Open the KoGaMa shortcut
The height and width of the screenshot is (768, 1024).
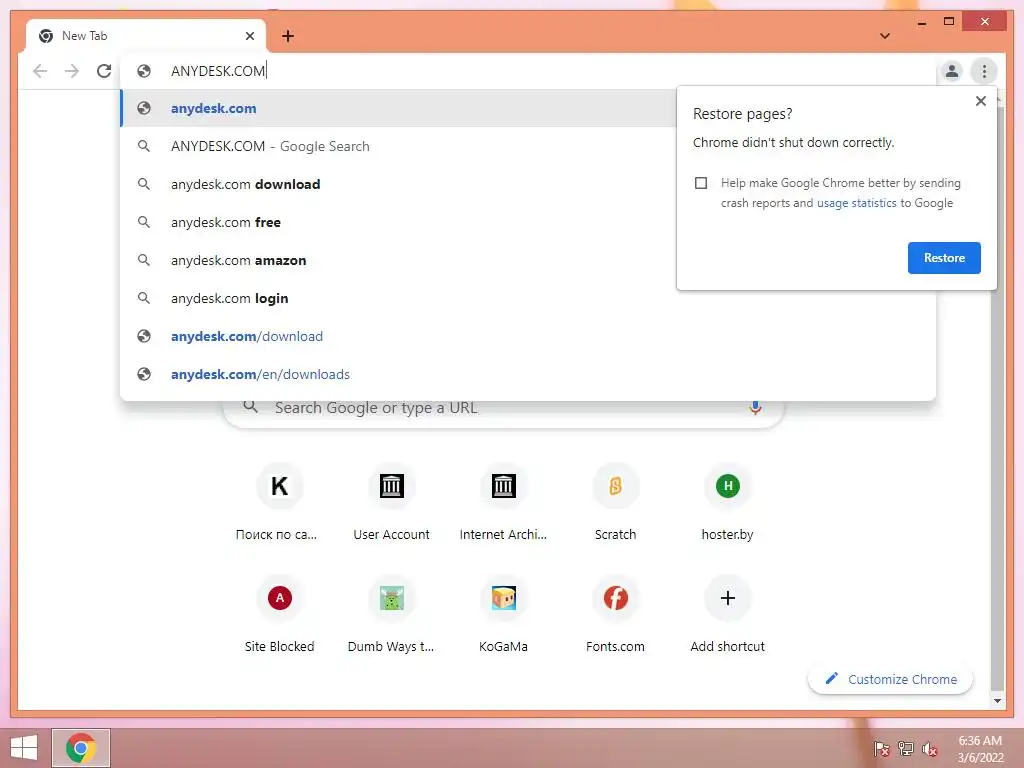(504, 615)
